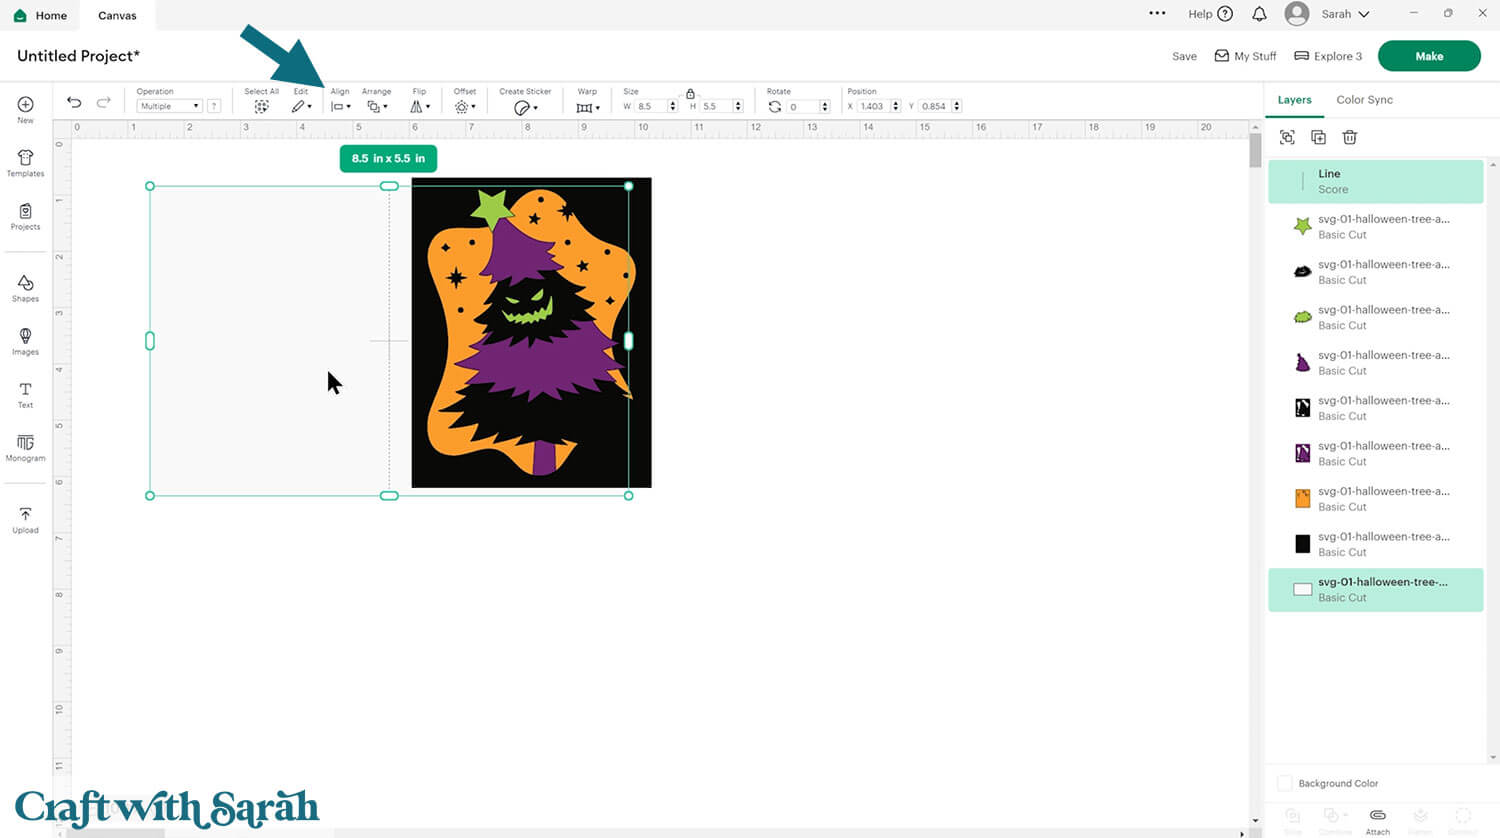Image resolution: width=1500 pixels, height=838 pixels.
Task: Duplicate layers using the copy icon
Action: click(x=1318, y=137)
